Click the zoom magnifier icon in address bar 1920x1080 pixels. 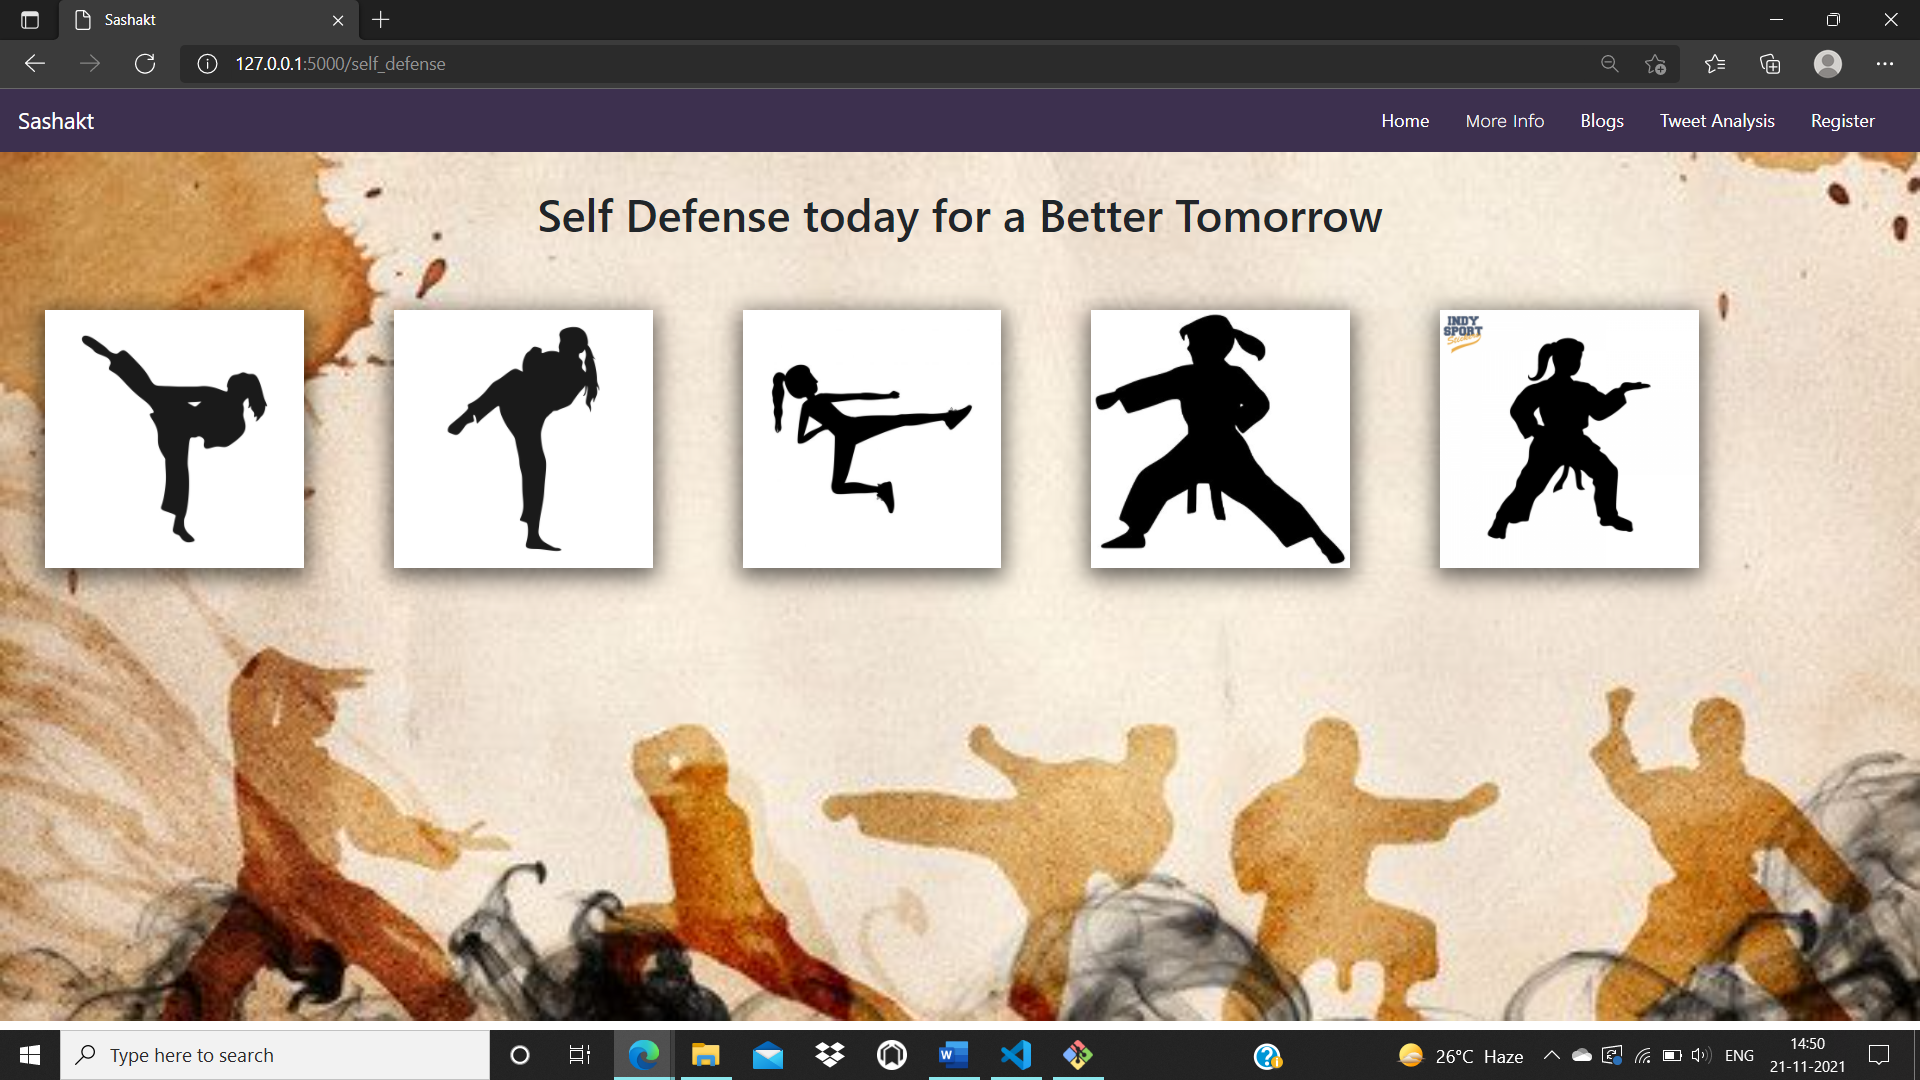1609,64
